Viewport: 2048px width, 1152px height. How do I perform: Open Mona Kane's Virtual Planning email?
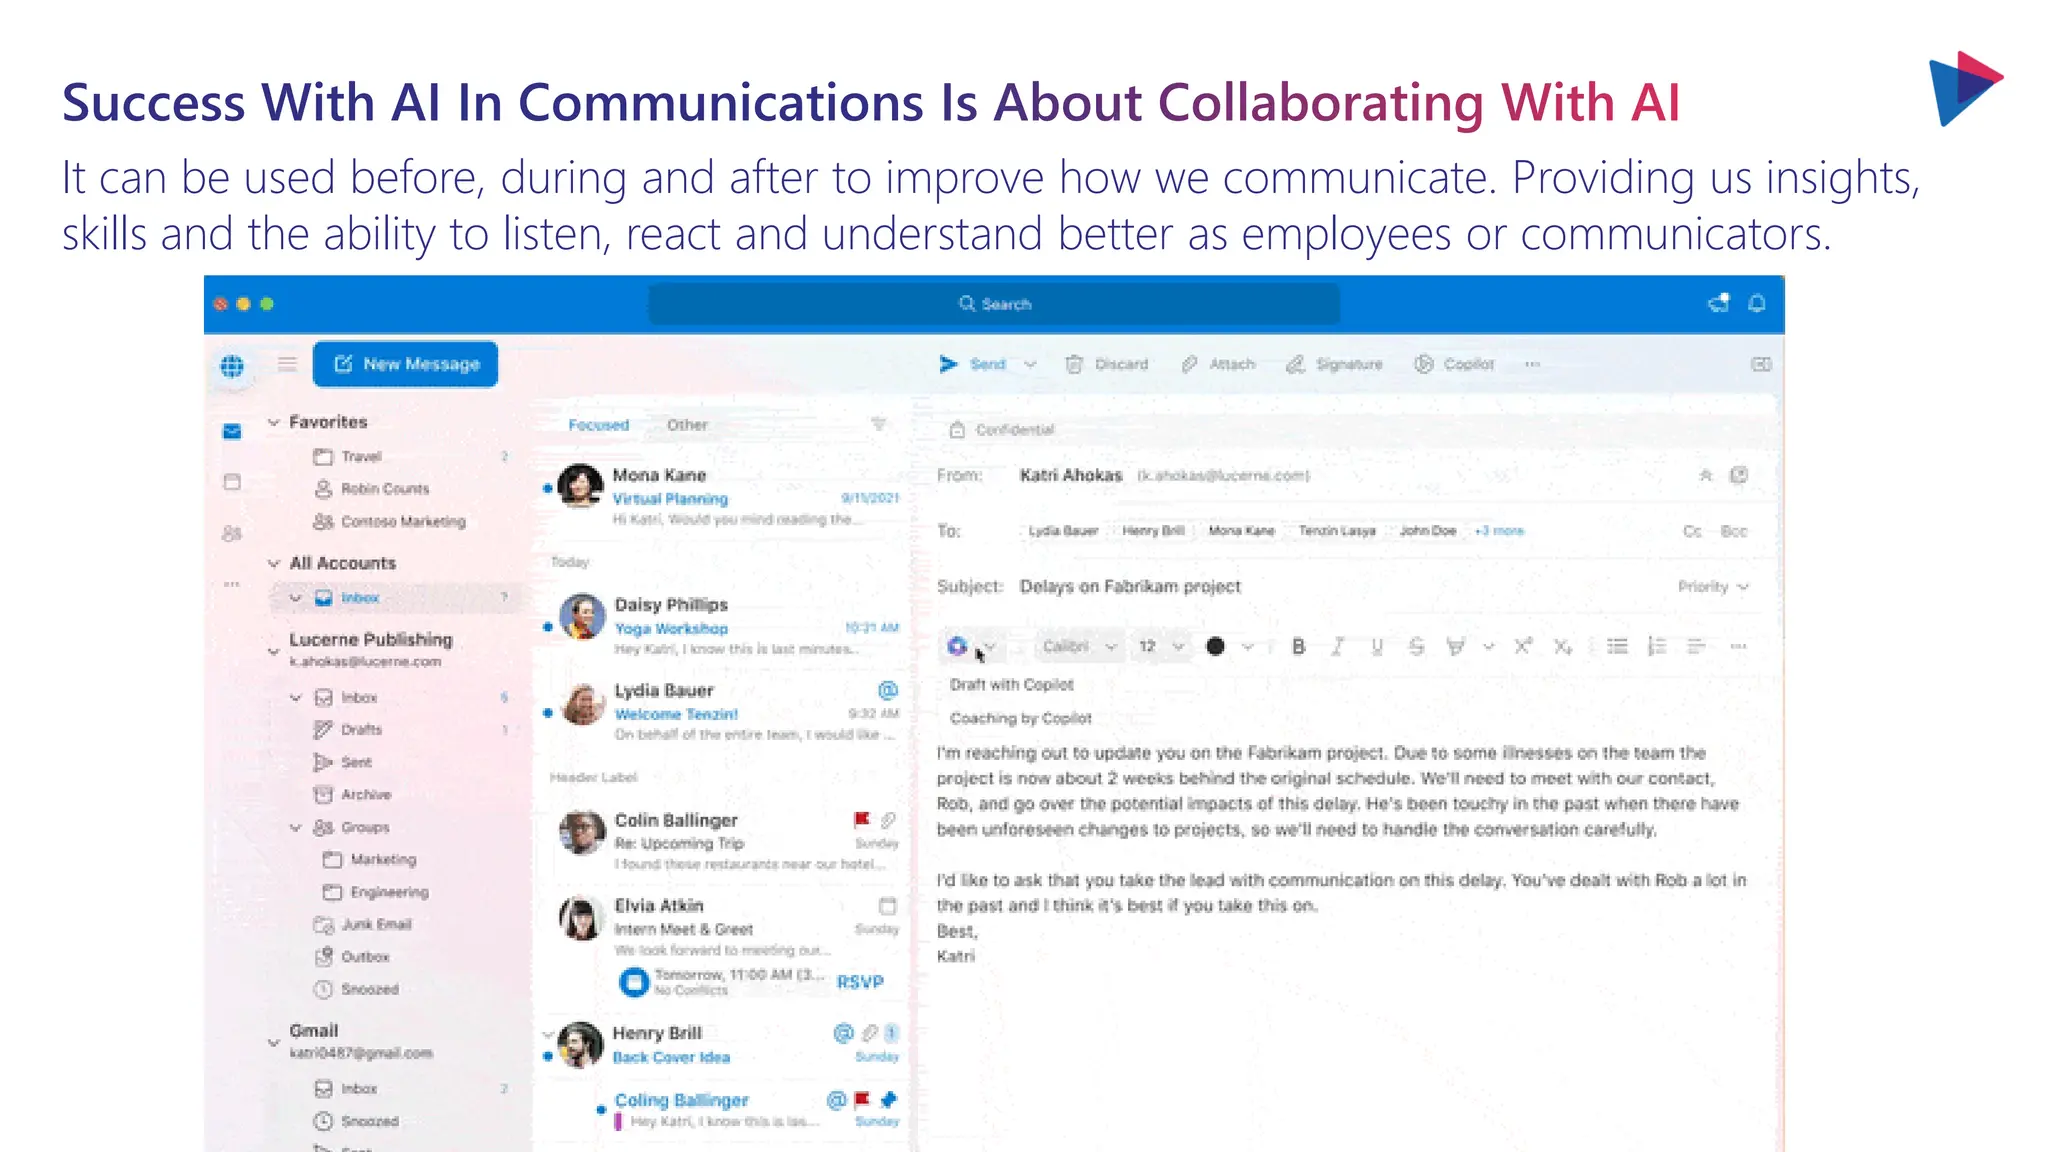coord(722,497)
